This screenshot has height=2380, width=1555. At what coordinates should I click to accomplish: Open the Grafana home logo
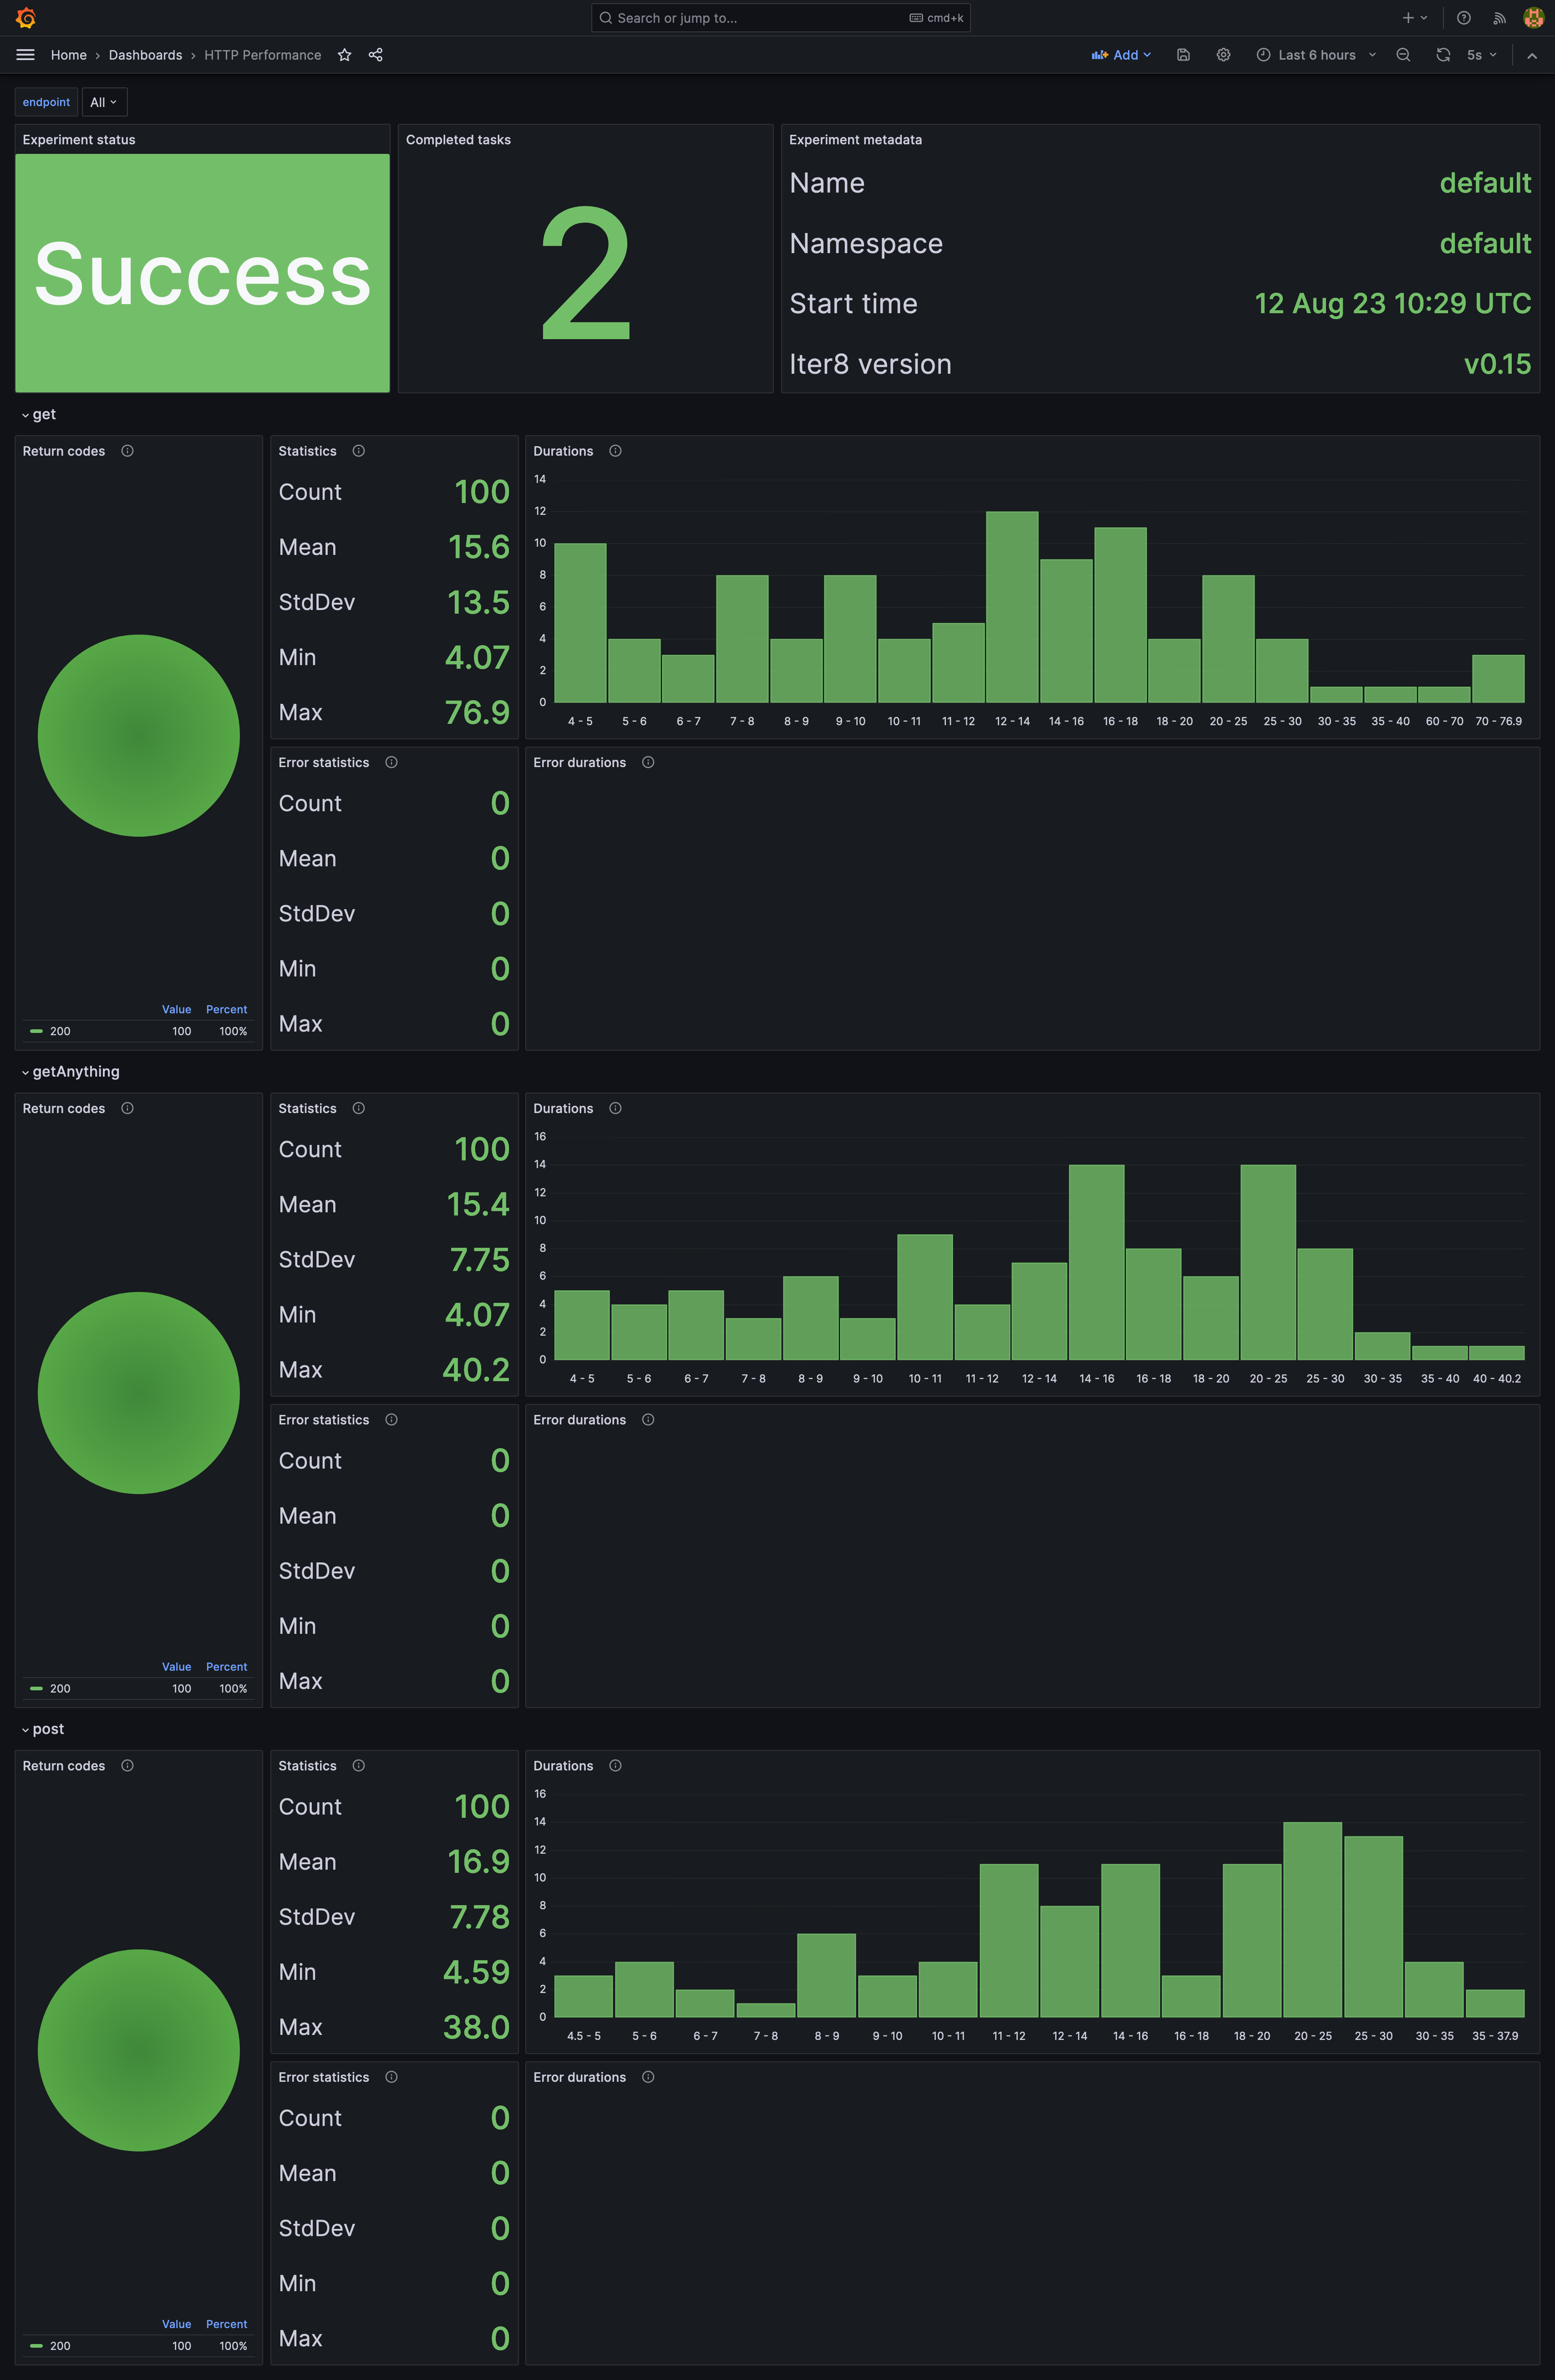26,18
